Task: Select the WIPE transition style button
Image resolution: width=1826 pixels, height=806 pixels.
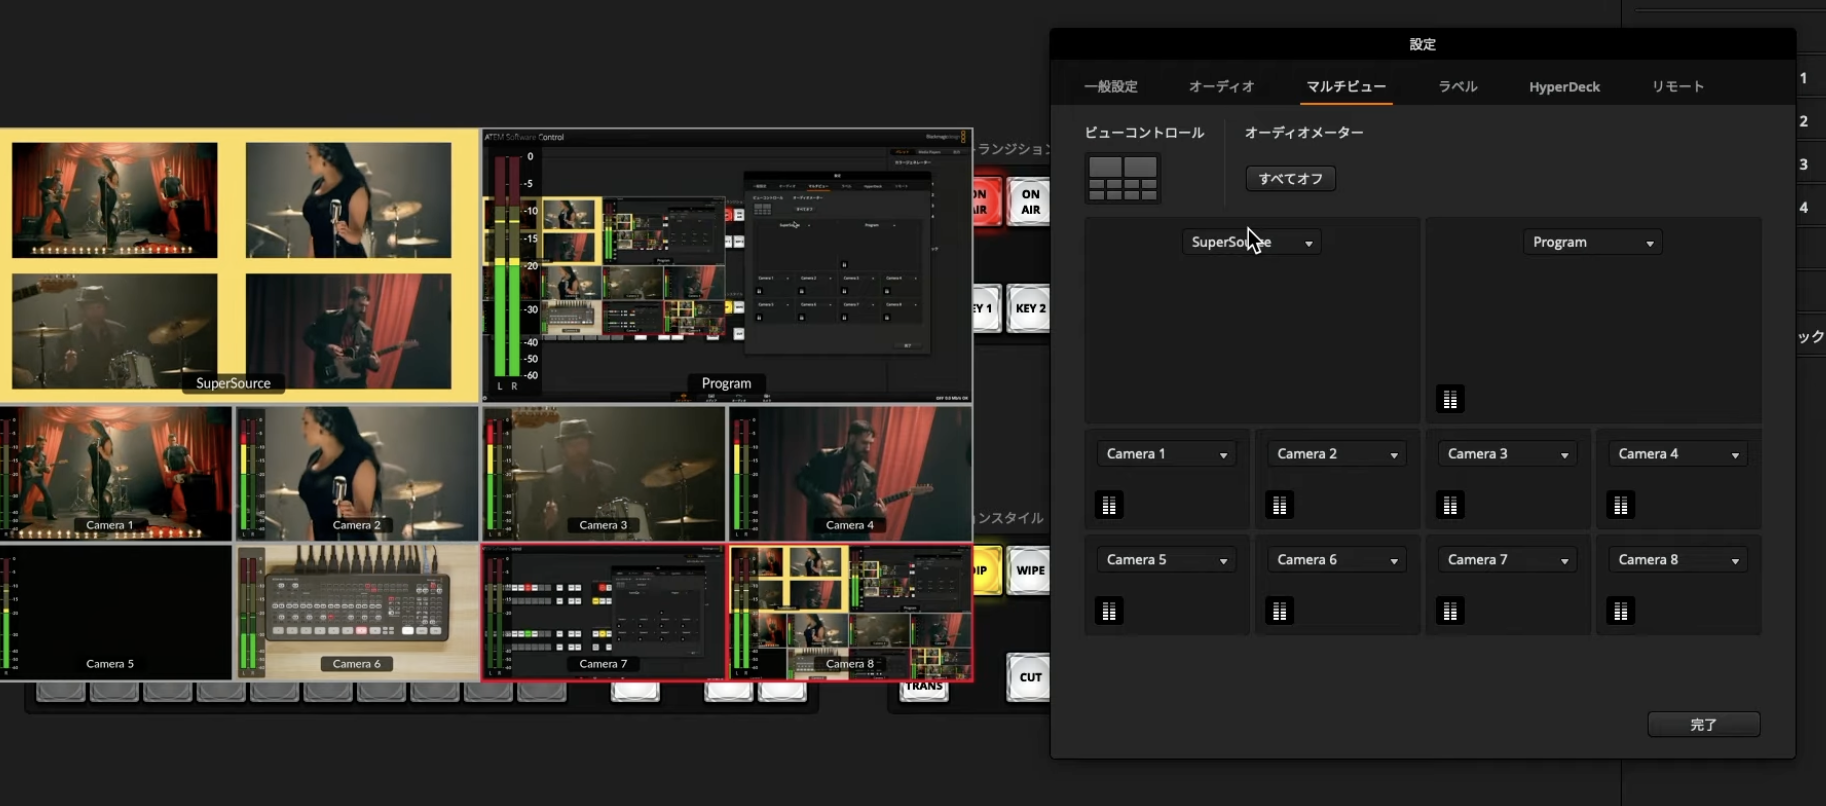Action: [1029, 571]
